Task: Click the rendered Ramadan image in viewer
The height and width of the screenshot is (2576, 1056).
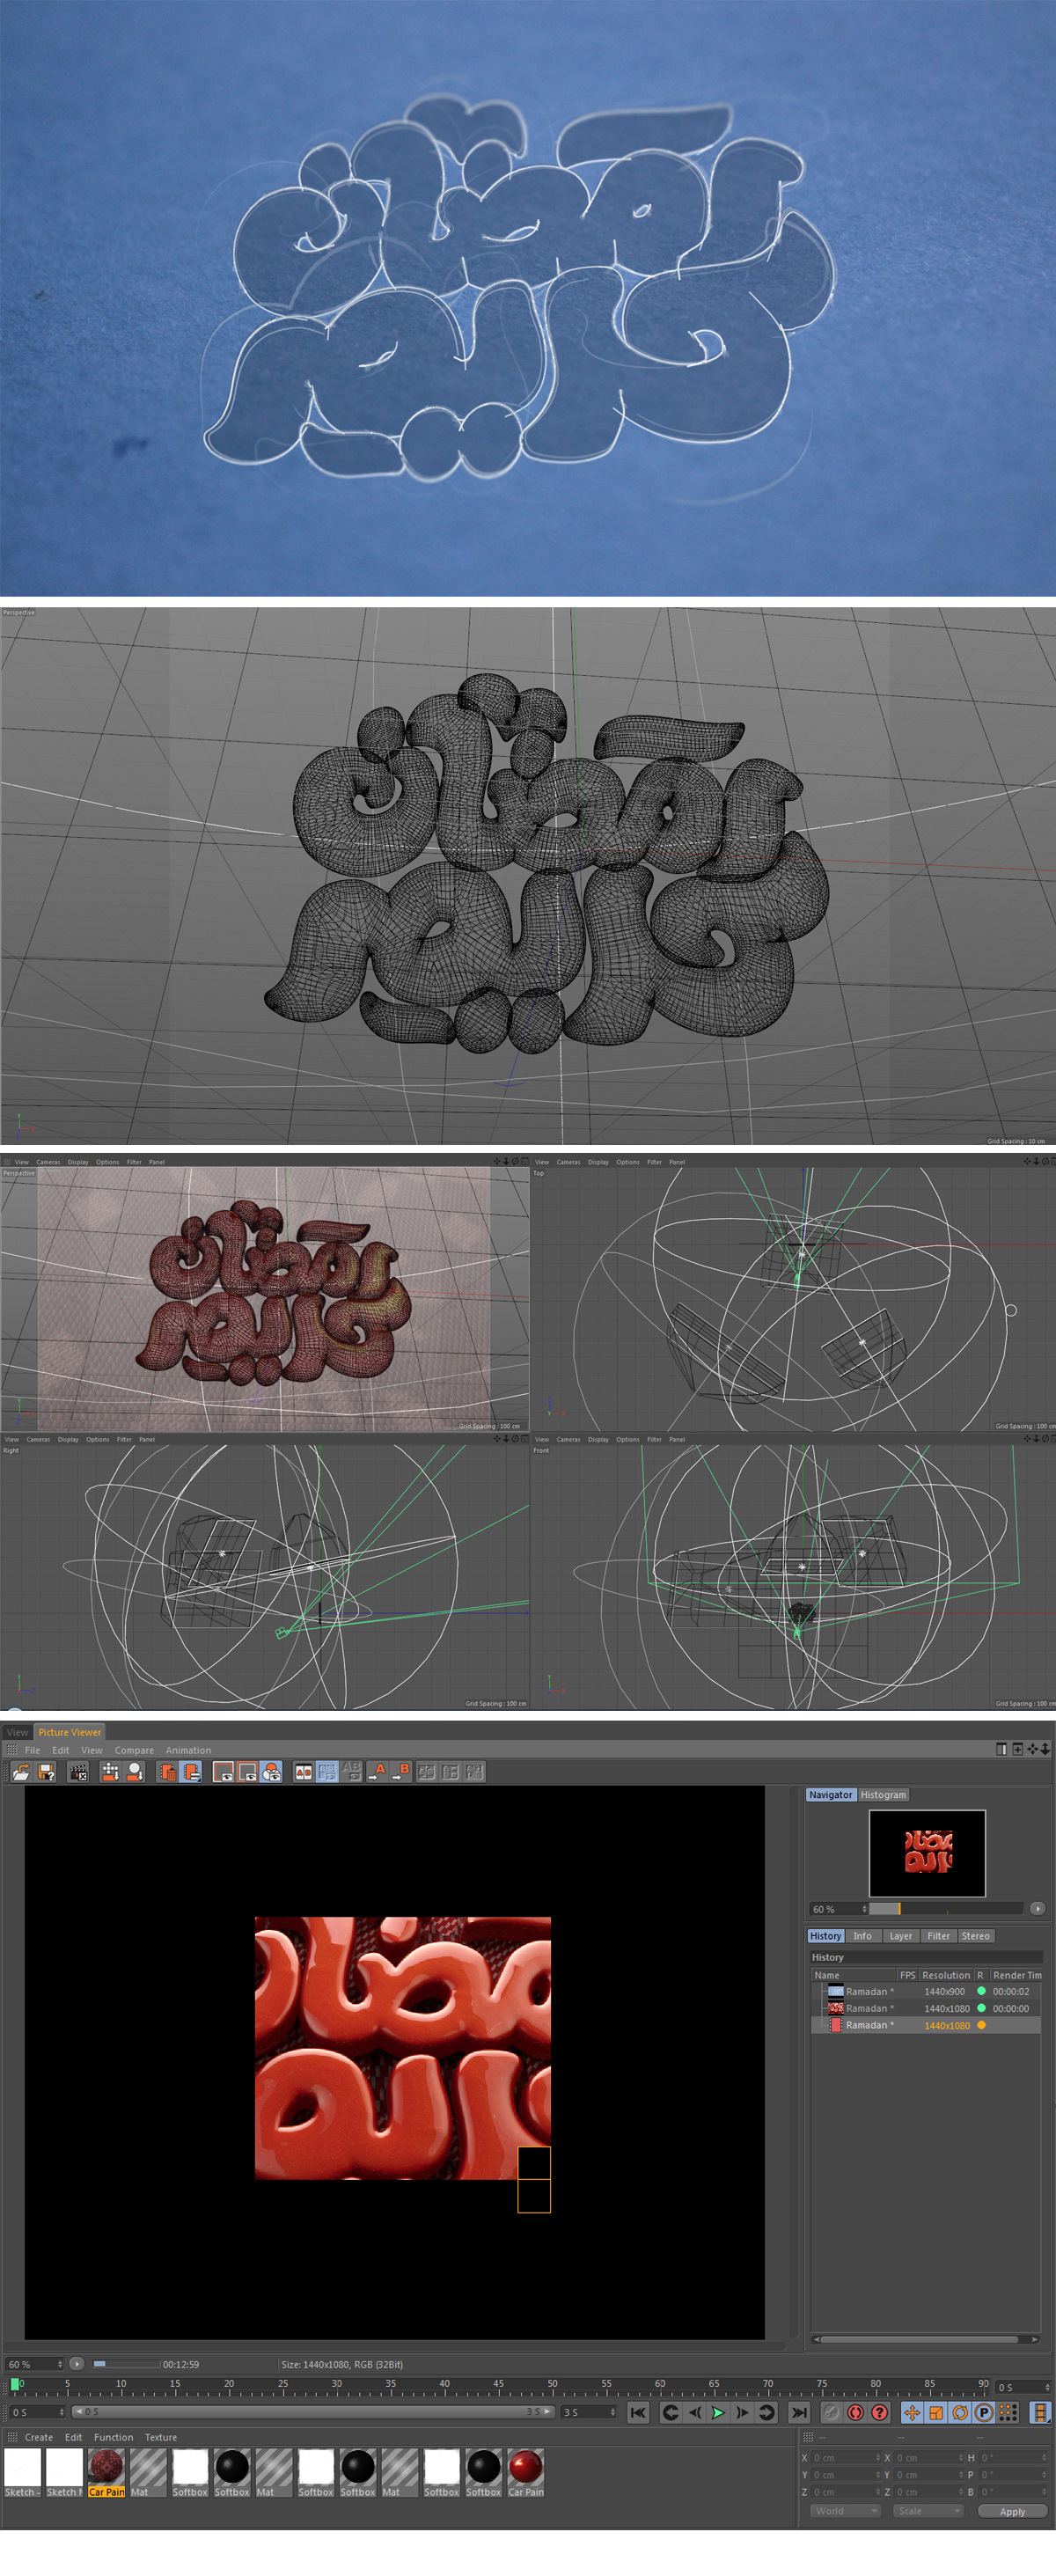Action: pyautogui.click(x=402, y=2048)
